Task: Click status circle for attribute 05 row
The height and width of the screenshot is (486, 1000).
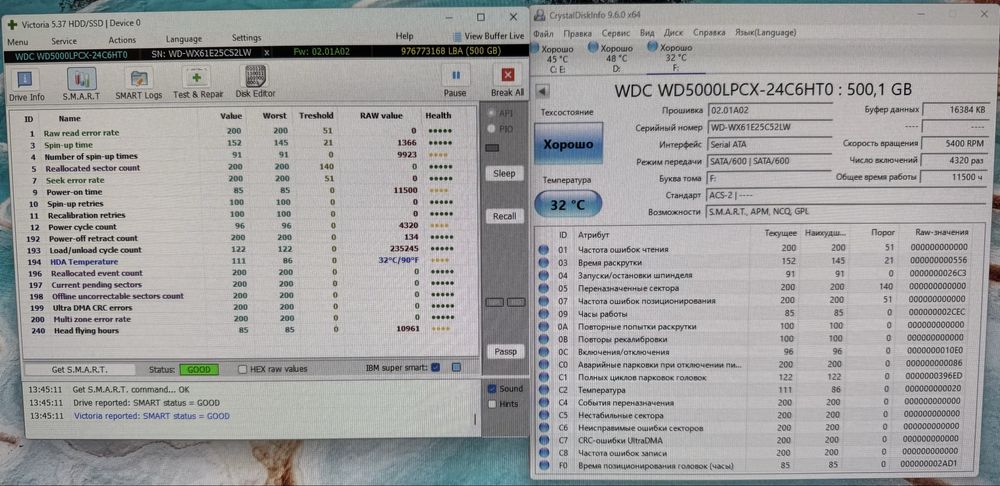Action: (543, 288)
